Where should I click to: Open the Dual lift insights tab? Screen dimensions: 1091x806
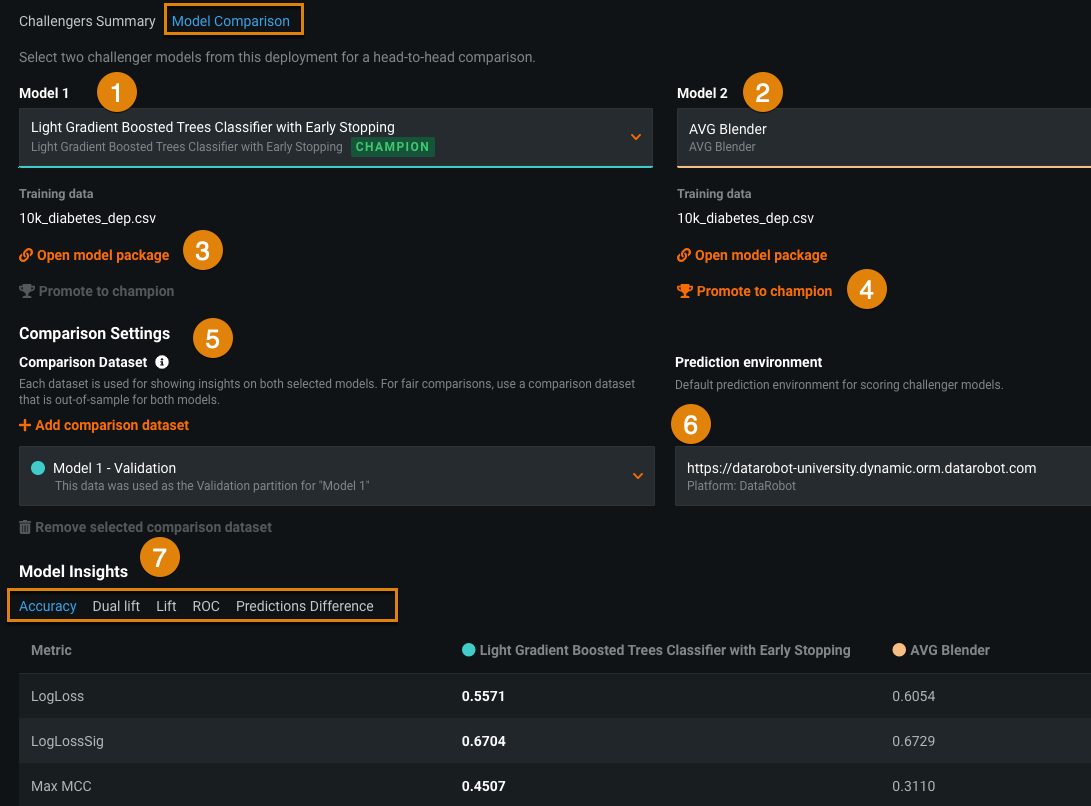[x=116, y=606]
